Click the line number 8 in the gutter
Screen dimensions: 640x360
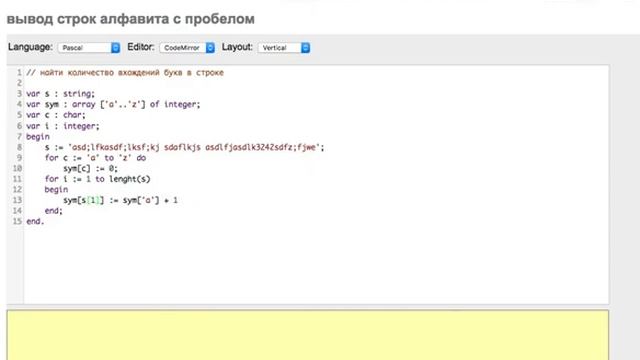pyautogui.click(x=19, y=147)
